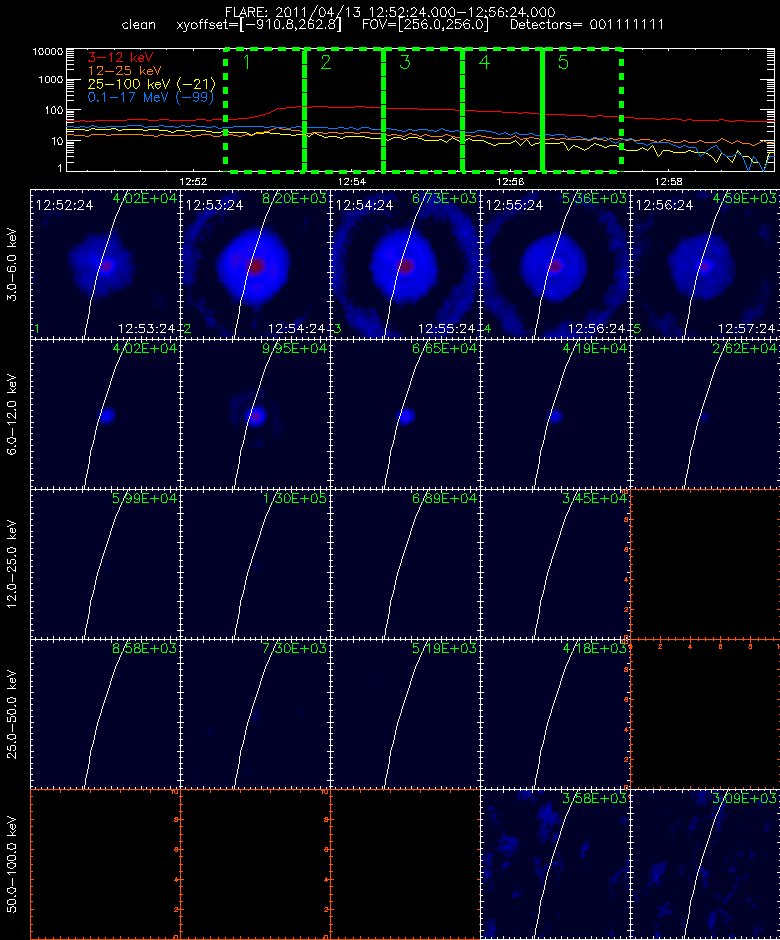Image resolution: width=780 pixels, height=940 pixels.
Task: Choose the 25.0-50.0 keV panel labeled 5.19E+03
Action: click(405, 713)
